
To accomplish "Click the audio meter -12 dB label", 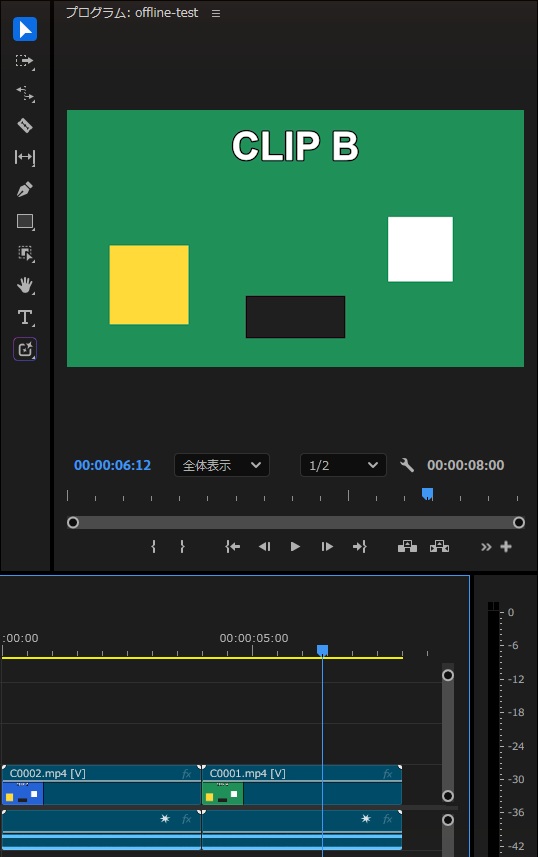I will [x=516, y=679].
